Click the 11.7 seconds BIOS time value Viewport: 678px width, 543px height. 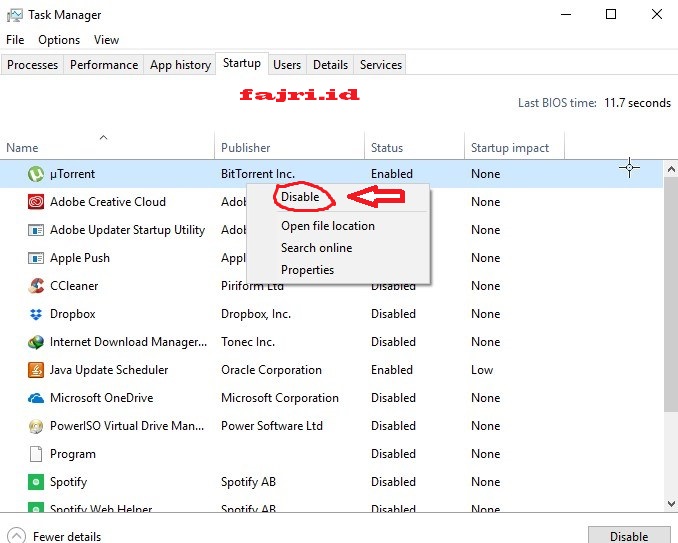pyautogui.click(x=637, y=103)
